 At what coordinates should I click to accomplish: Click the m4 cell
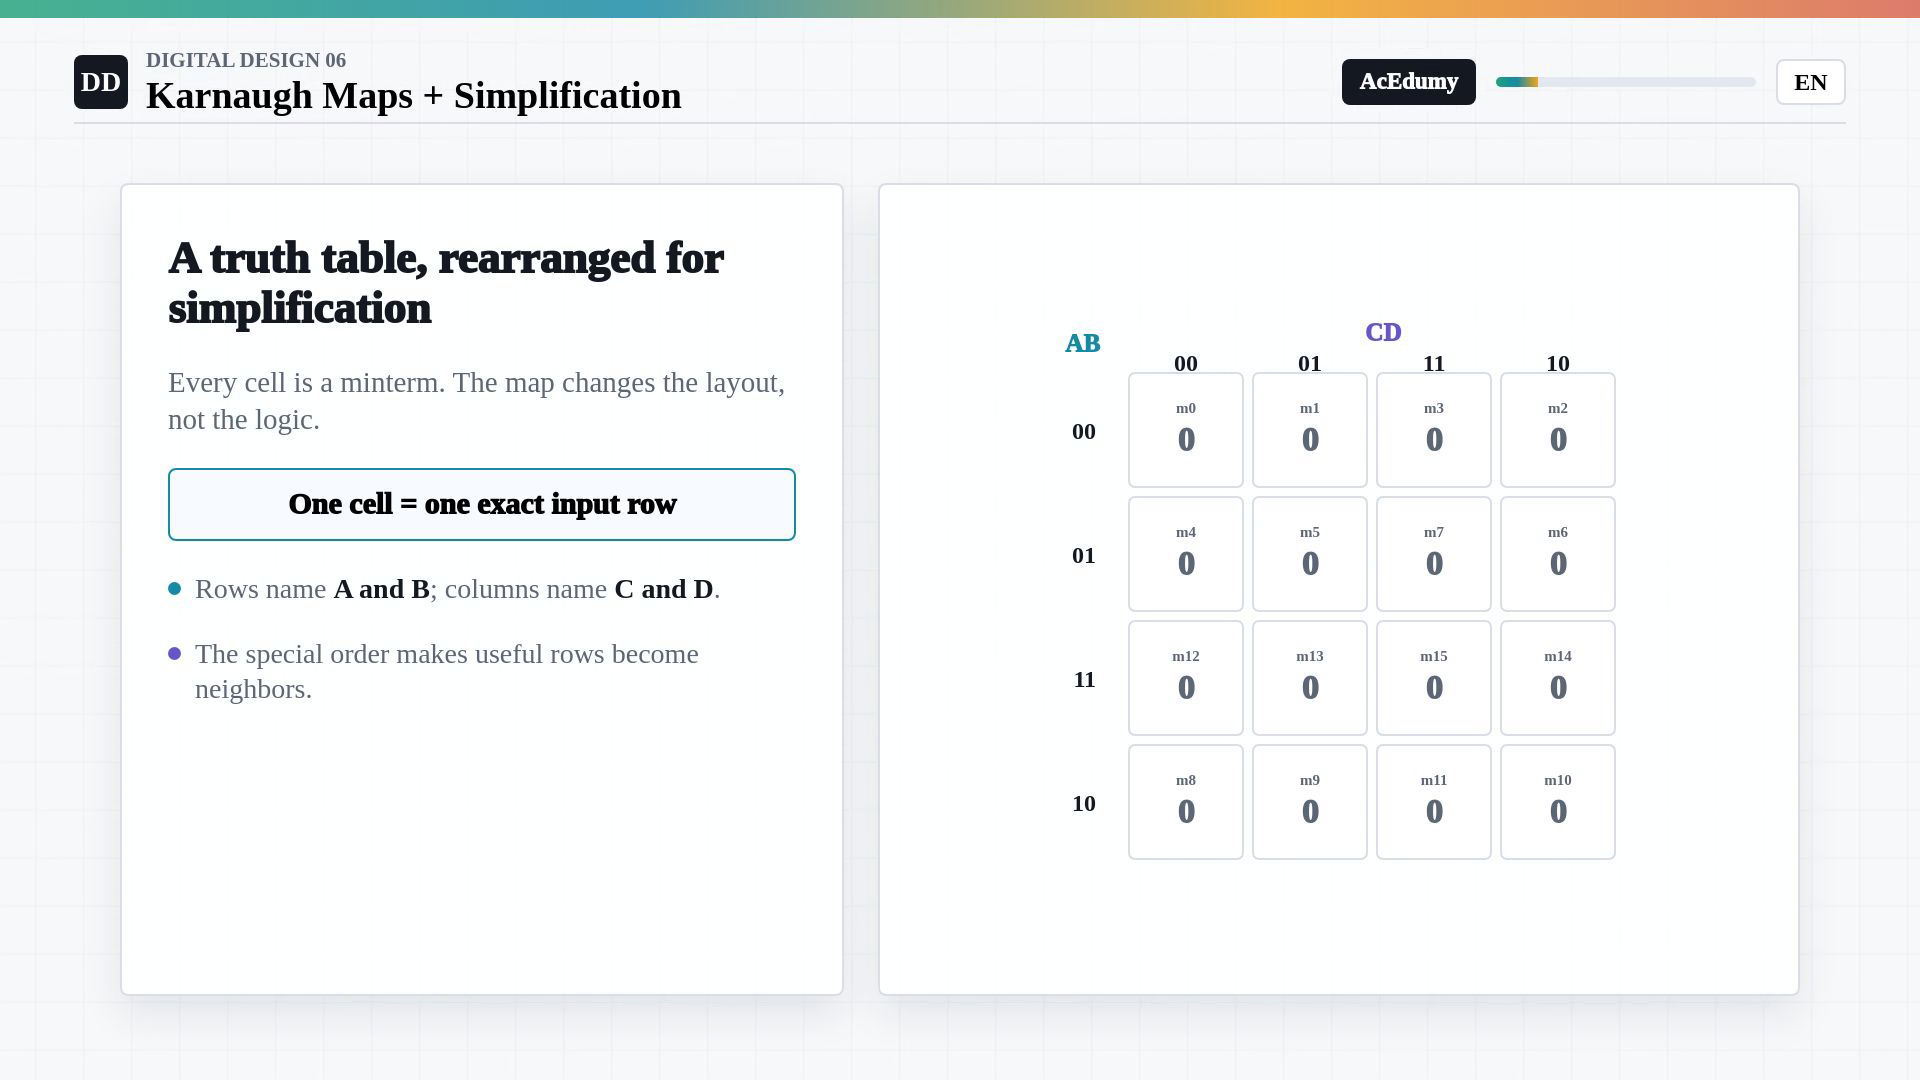(x=1186, y=554)
